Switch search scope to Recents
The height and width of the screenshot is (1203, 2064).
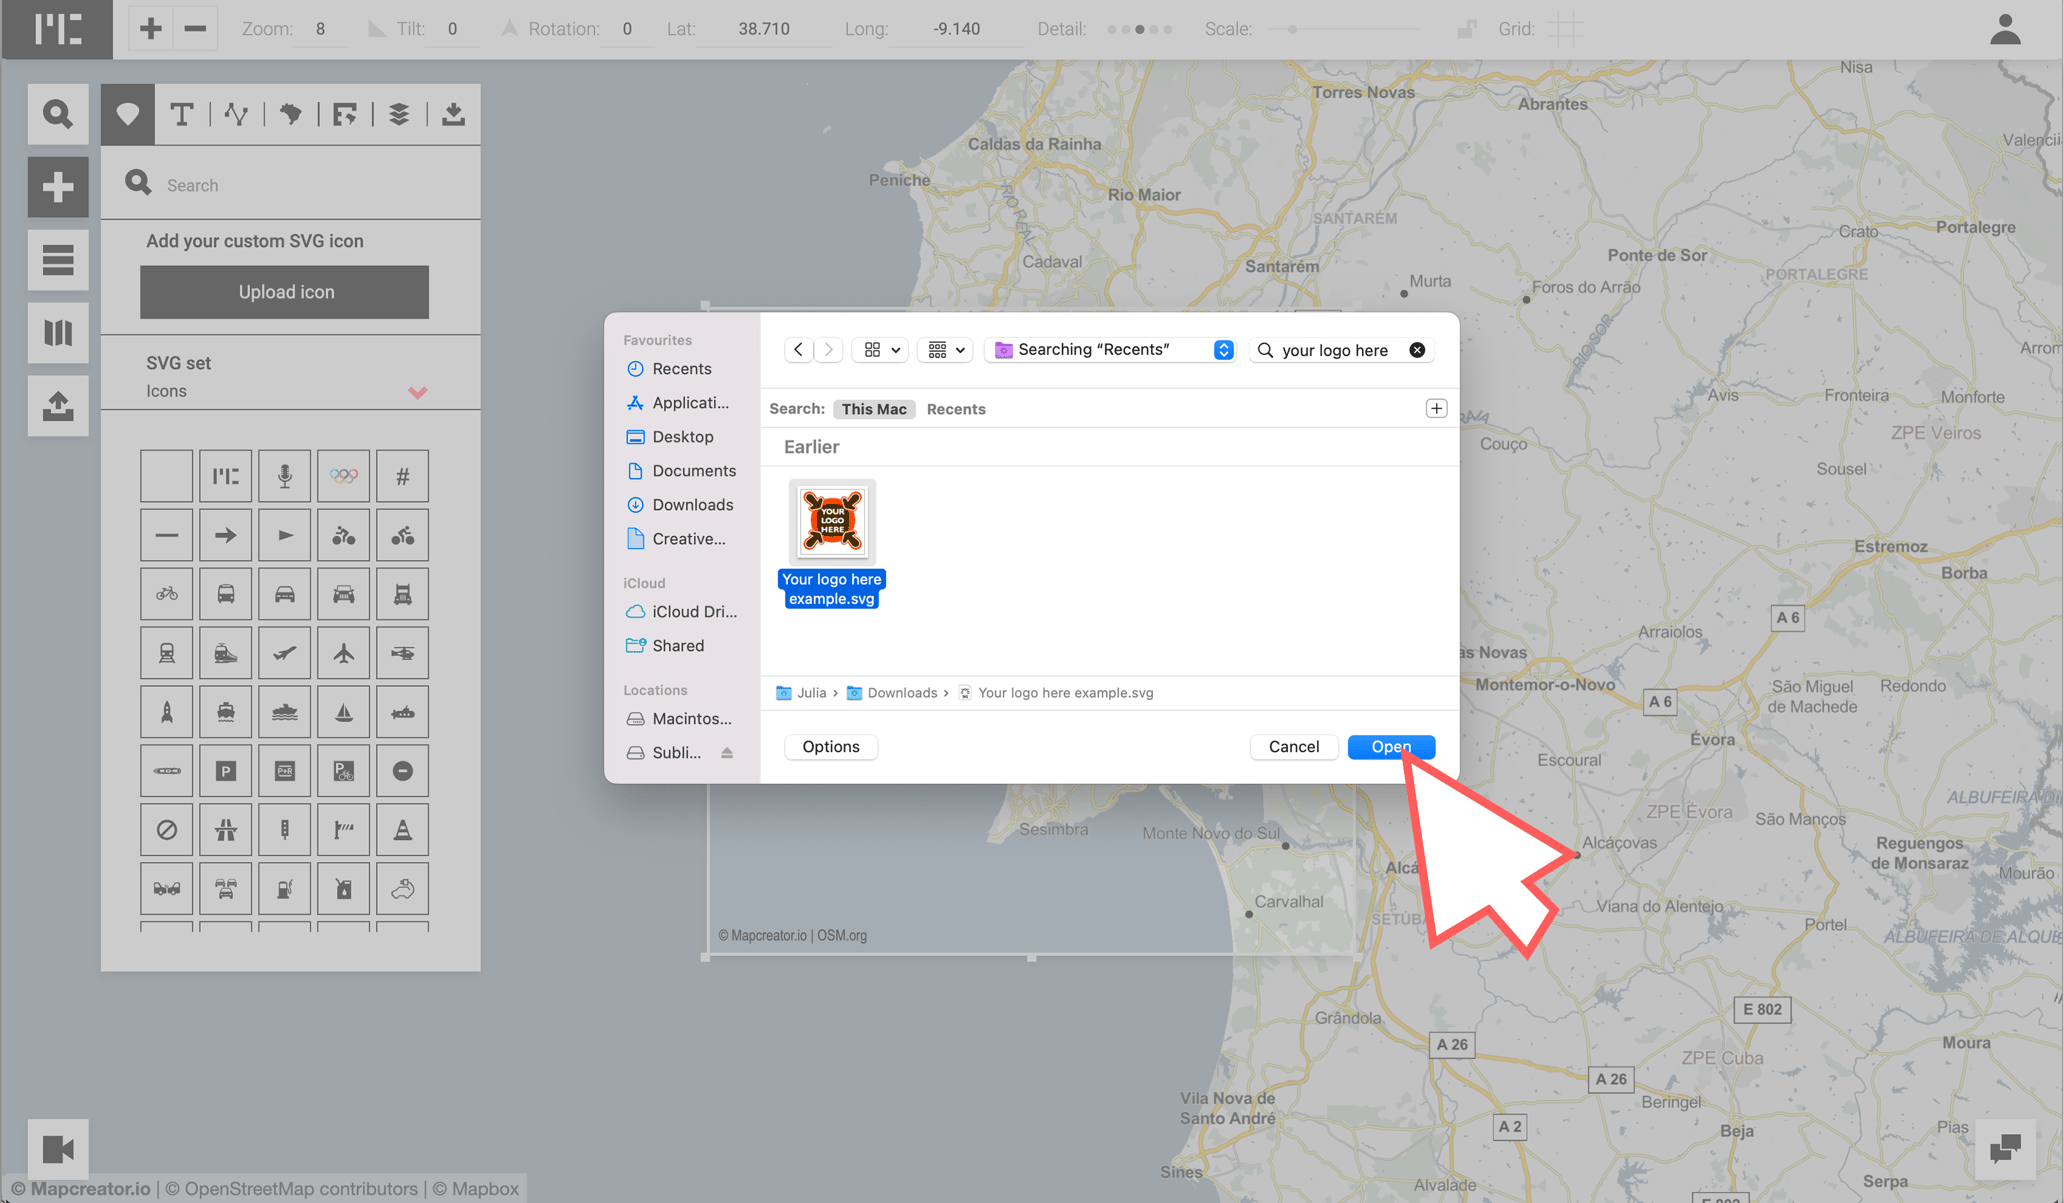coord(955,409)
